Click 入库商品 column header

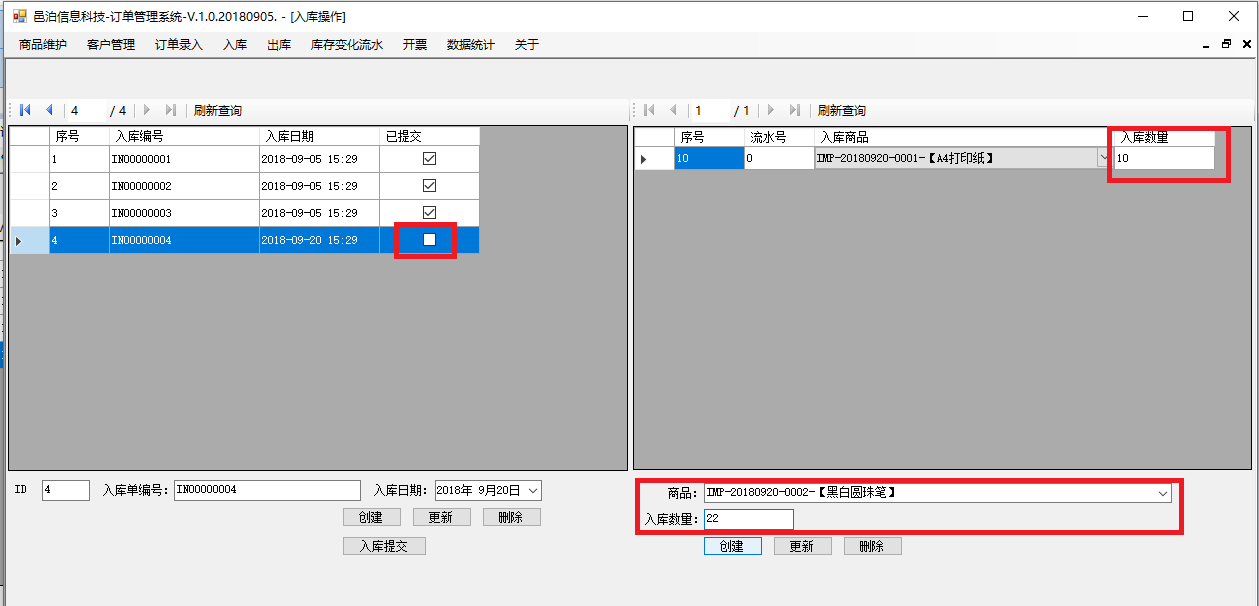pos(962,137)
